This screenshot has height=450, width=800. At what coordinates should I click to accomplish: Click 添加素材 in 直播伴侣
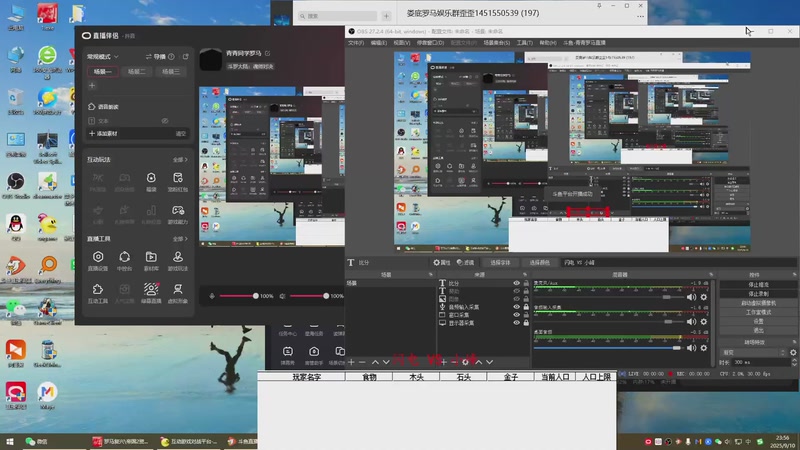[x=104, y=134]
